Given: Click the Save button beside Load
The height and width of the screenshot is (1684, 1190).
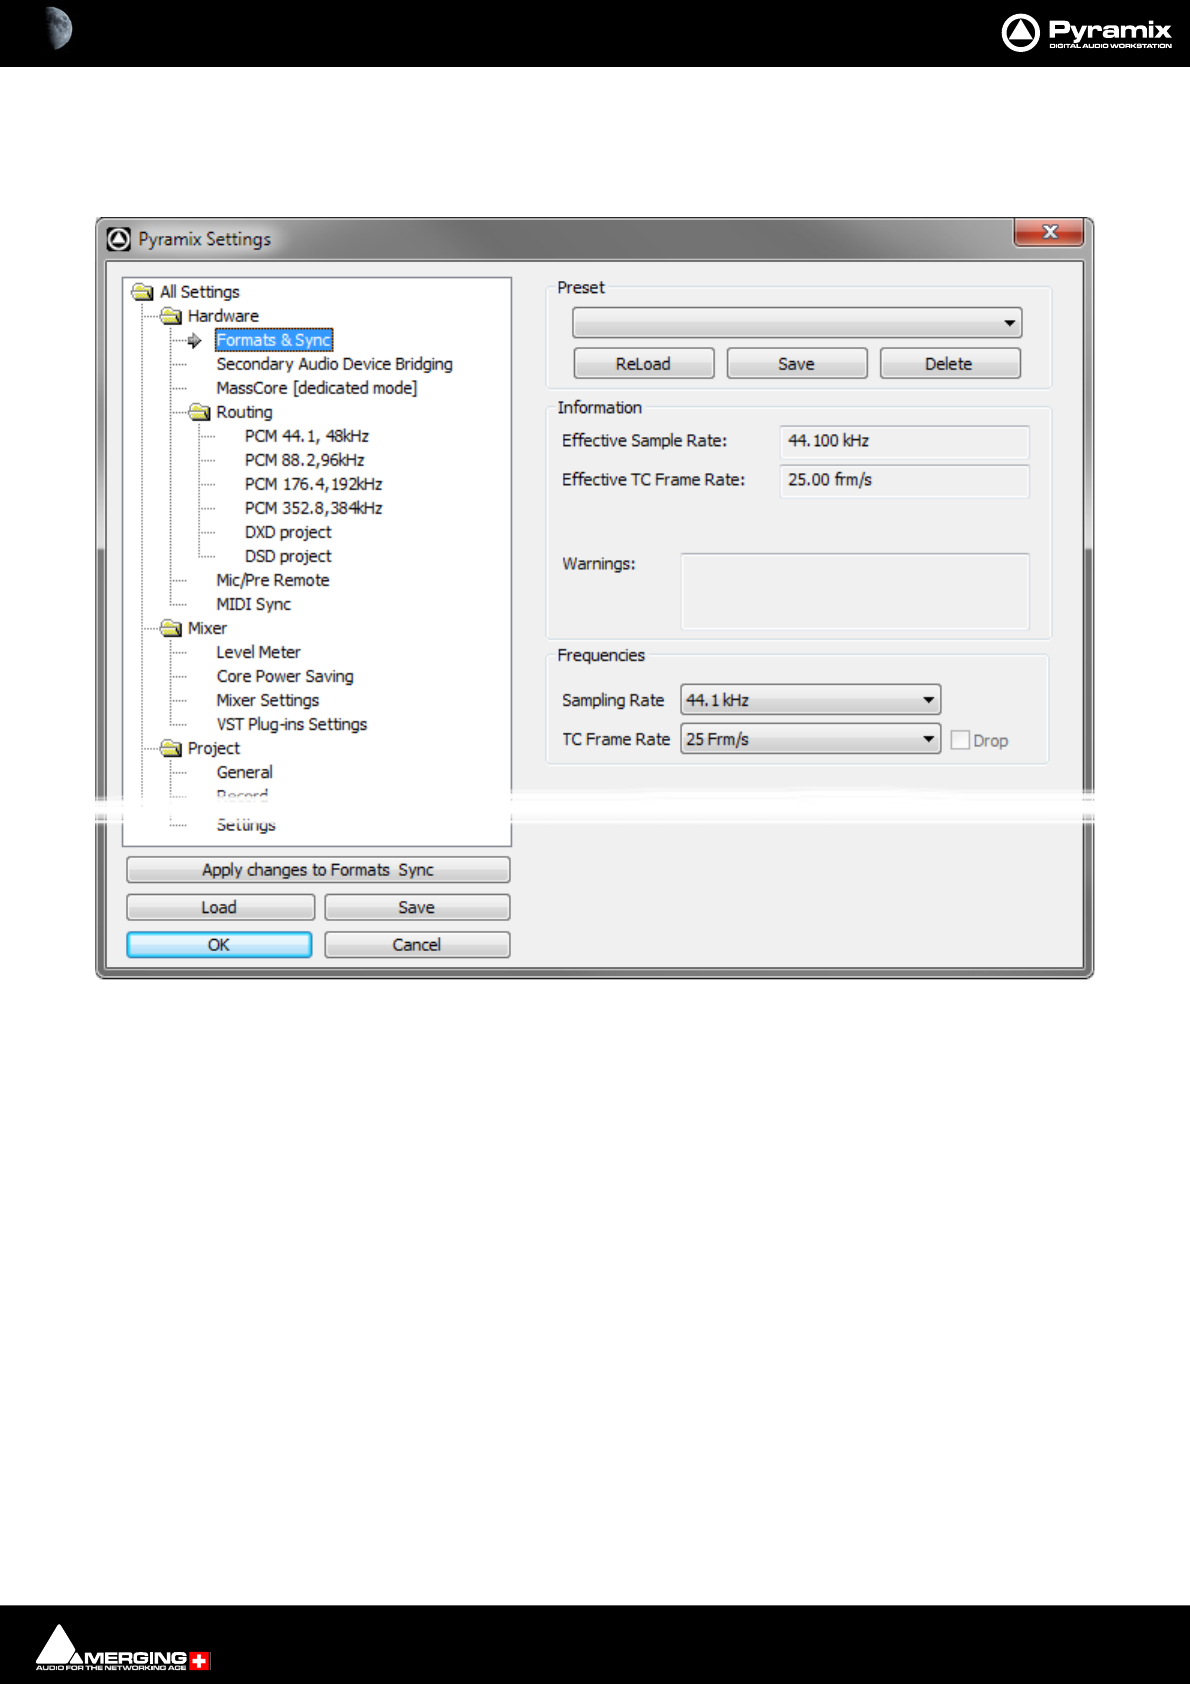Looking at the screenshot, I should pos(417,907).
